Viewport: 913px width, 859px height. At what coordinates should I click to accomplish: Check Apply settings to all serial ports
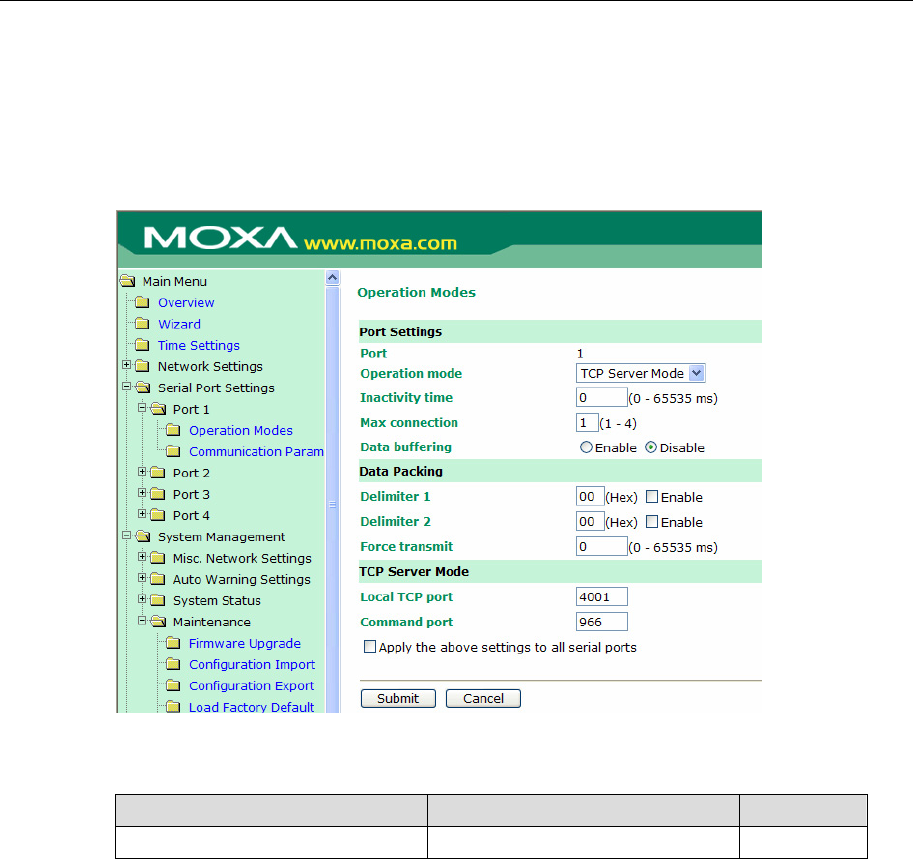370,647
